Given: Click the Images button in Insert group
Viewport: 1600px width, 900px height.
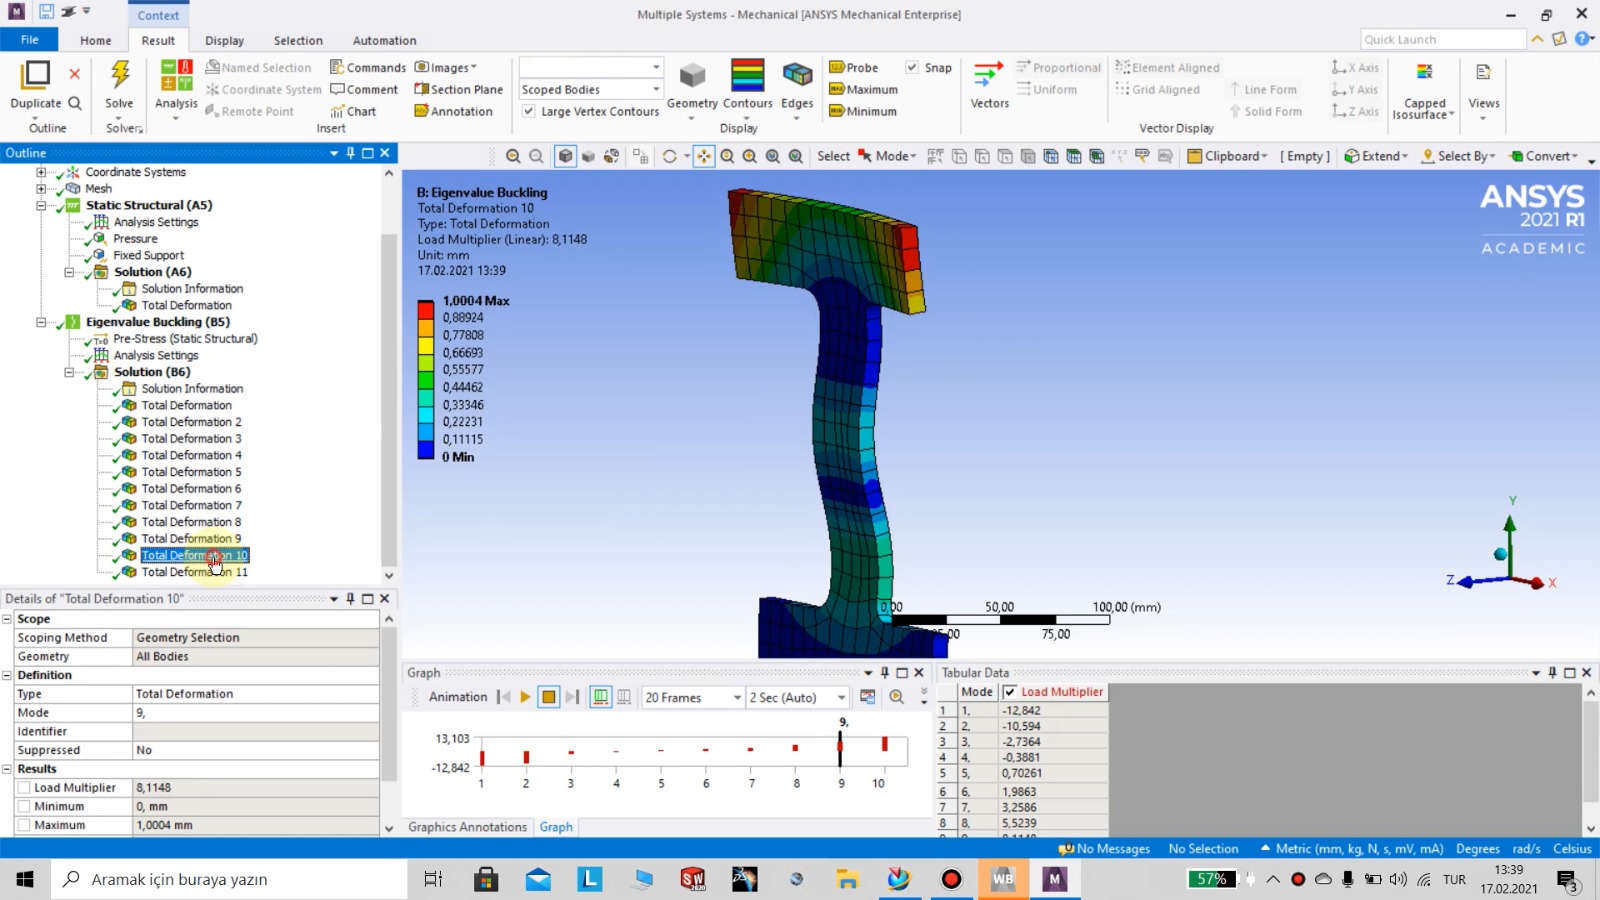Looking at the screenshot, I should (446, 67).
